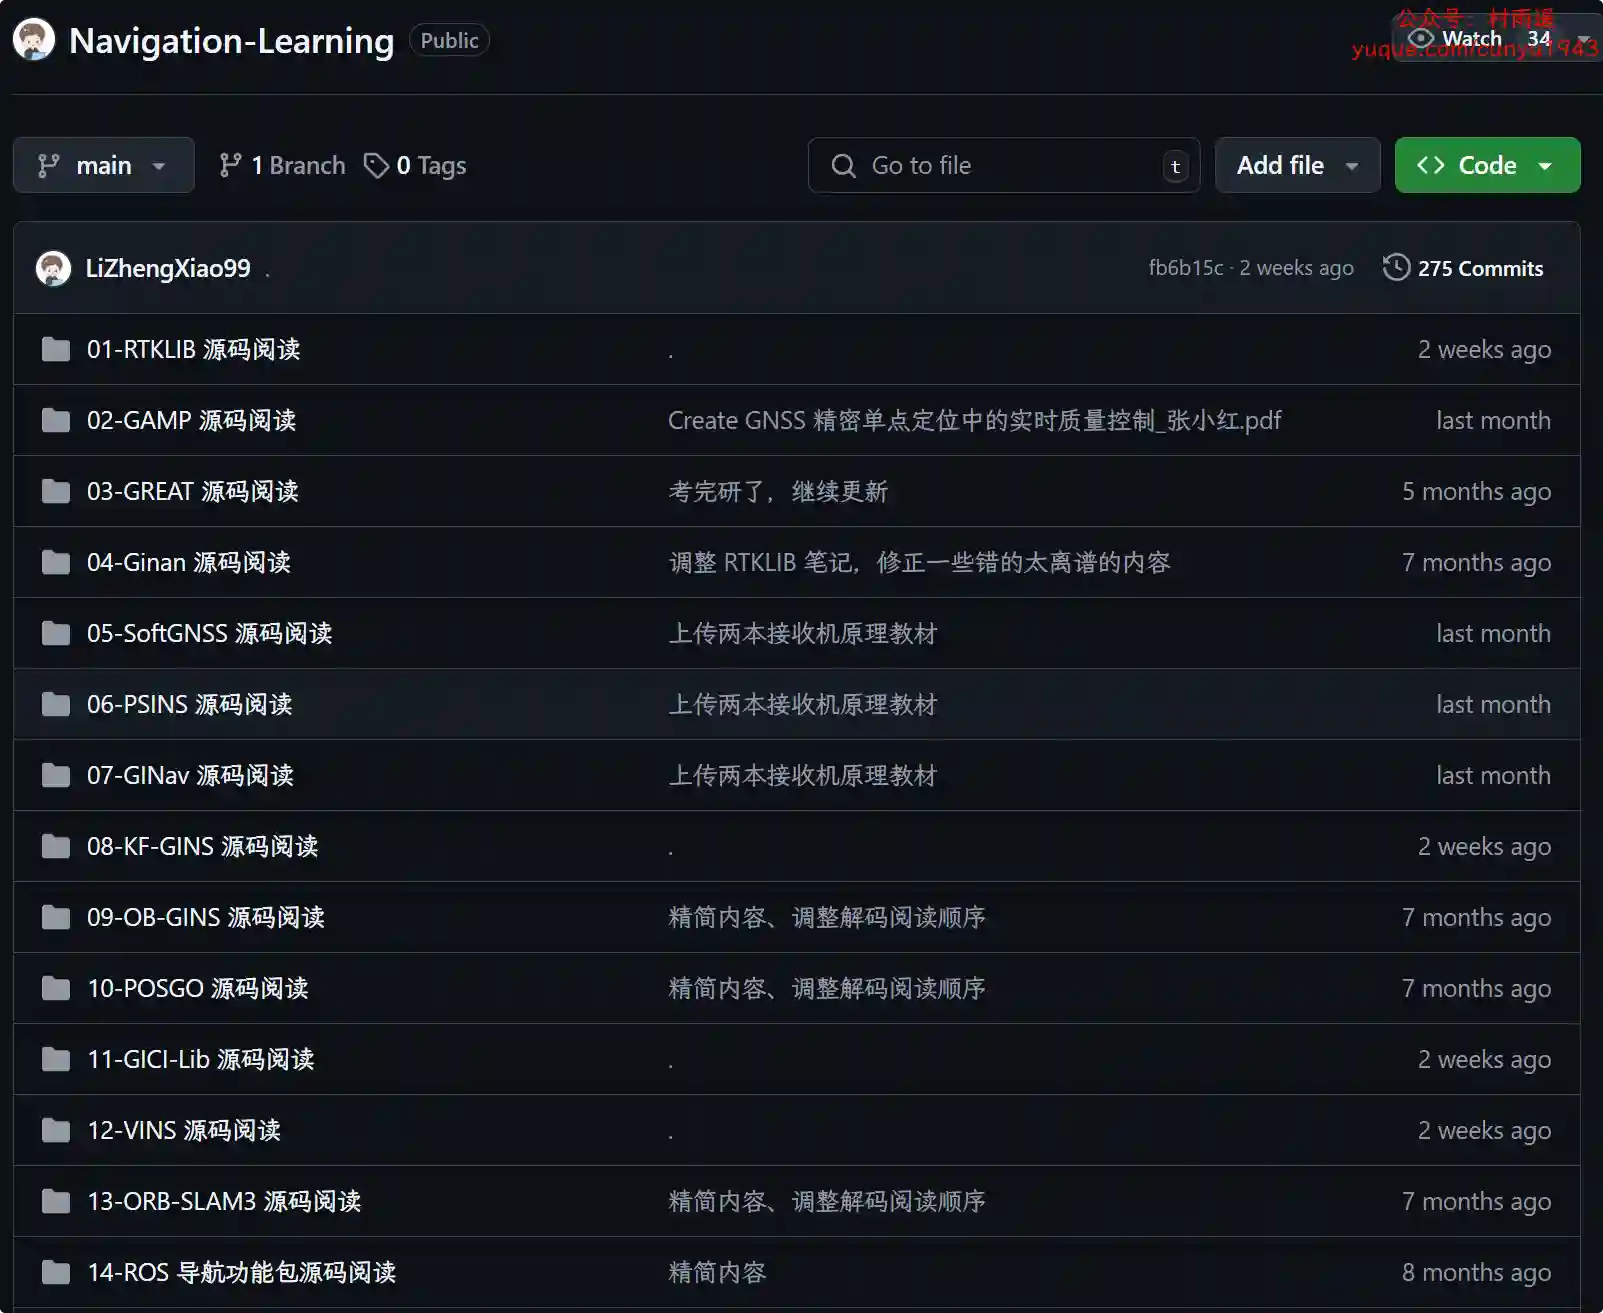The height and width of the screenshot is (1313, 1603).
Task: Click the tag icon next to Tags
Action: click(x=376, y=165)
